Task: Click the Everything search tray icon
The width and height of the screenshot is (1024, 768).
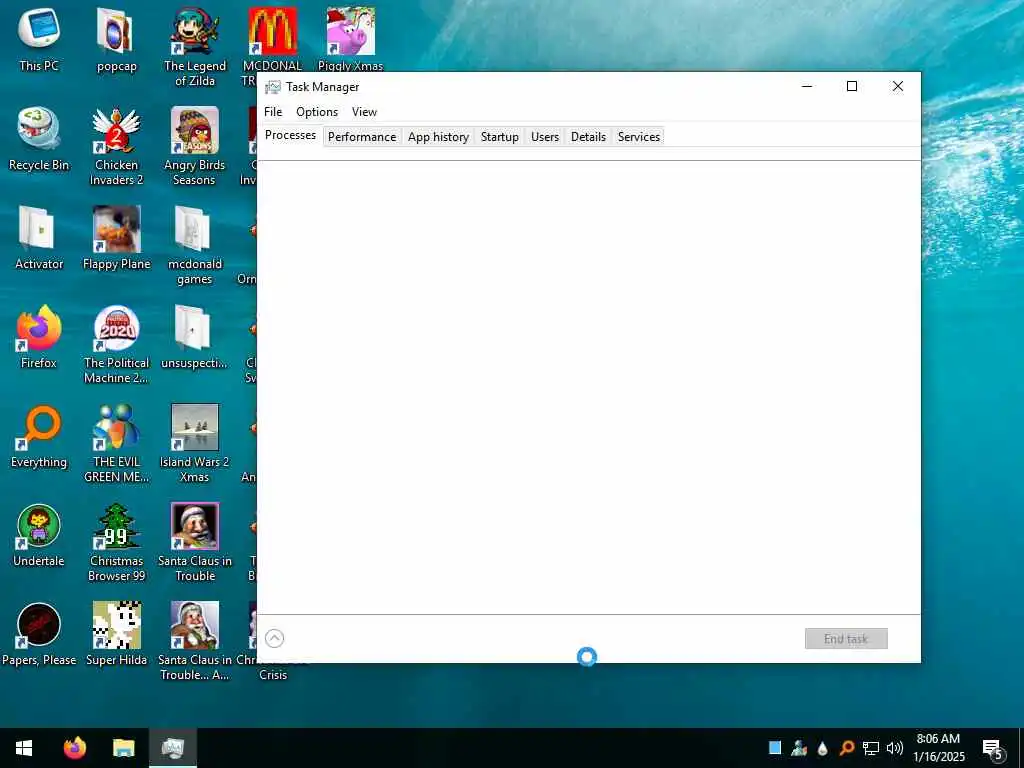Action: pyautogui.click(x=846, y=748)
